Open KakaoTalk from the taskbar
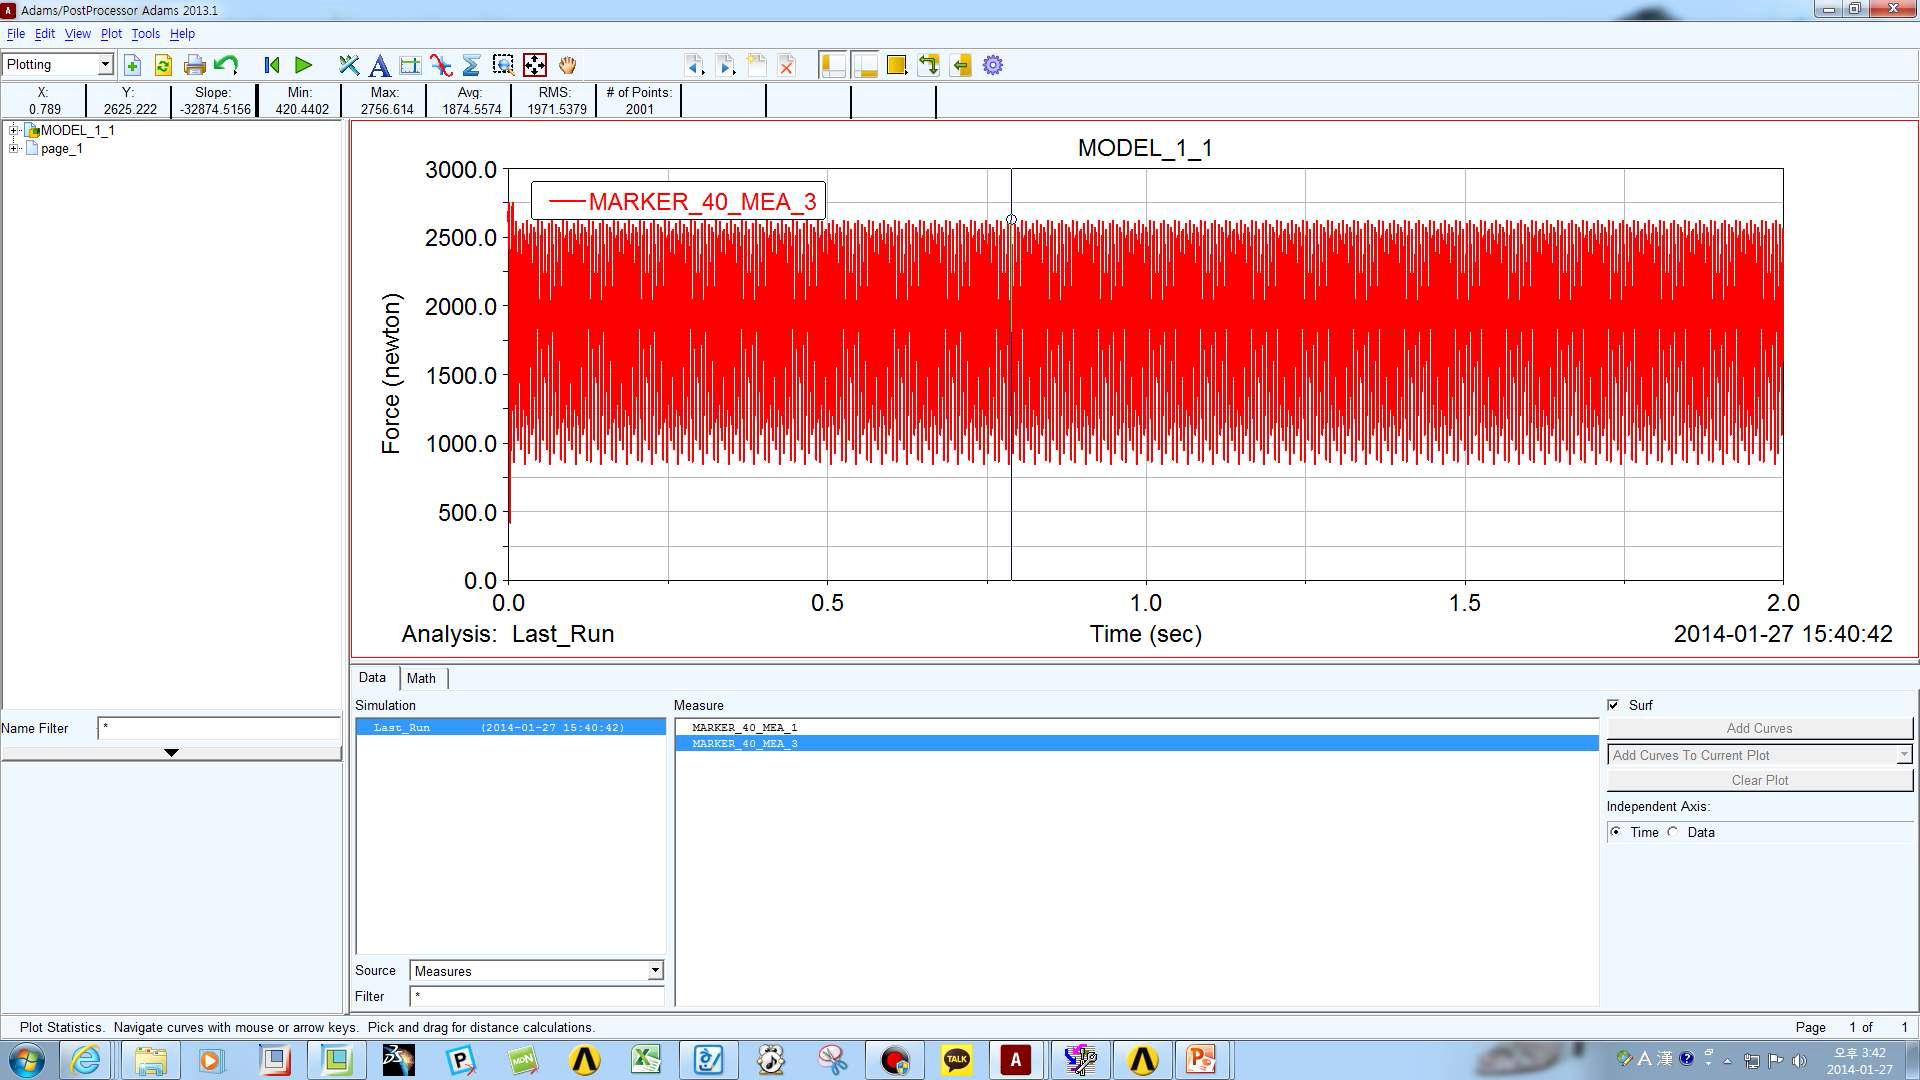The image size is (1920, 1080). (956, 1060)
